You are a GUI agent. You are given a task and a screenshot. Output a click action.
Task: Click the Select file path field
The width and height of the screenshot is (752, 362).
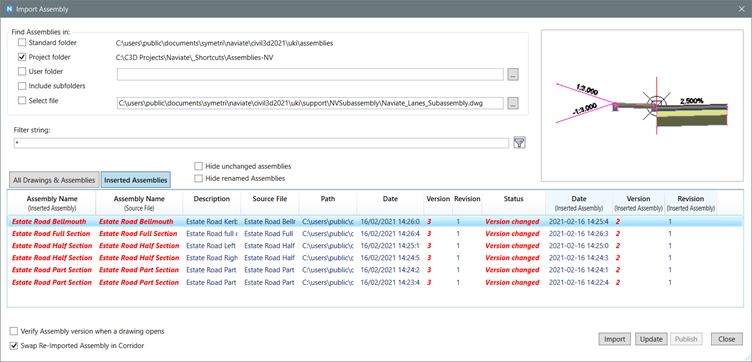(x=310, y=103)
